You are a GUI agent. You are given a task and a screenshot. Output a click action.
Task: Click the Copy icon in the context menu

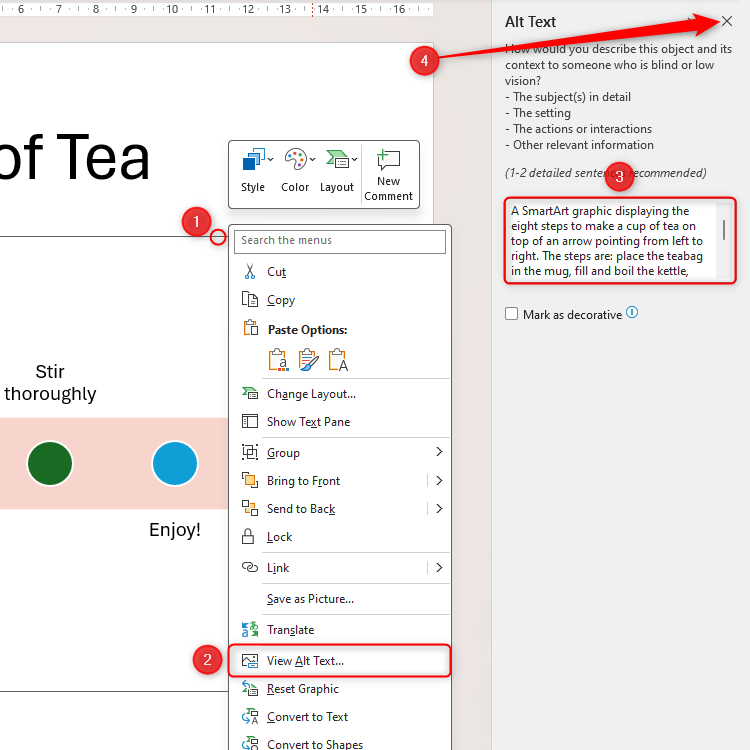coord(250,299)
